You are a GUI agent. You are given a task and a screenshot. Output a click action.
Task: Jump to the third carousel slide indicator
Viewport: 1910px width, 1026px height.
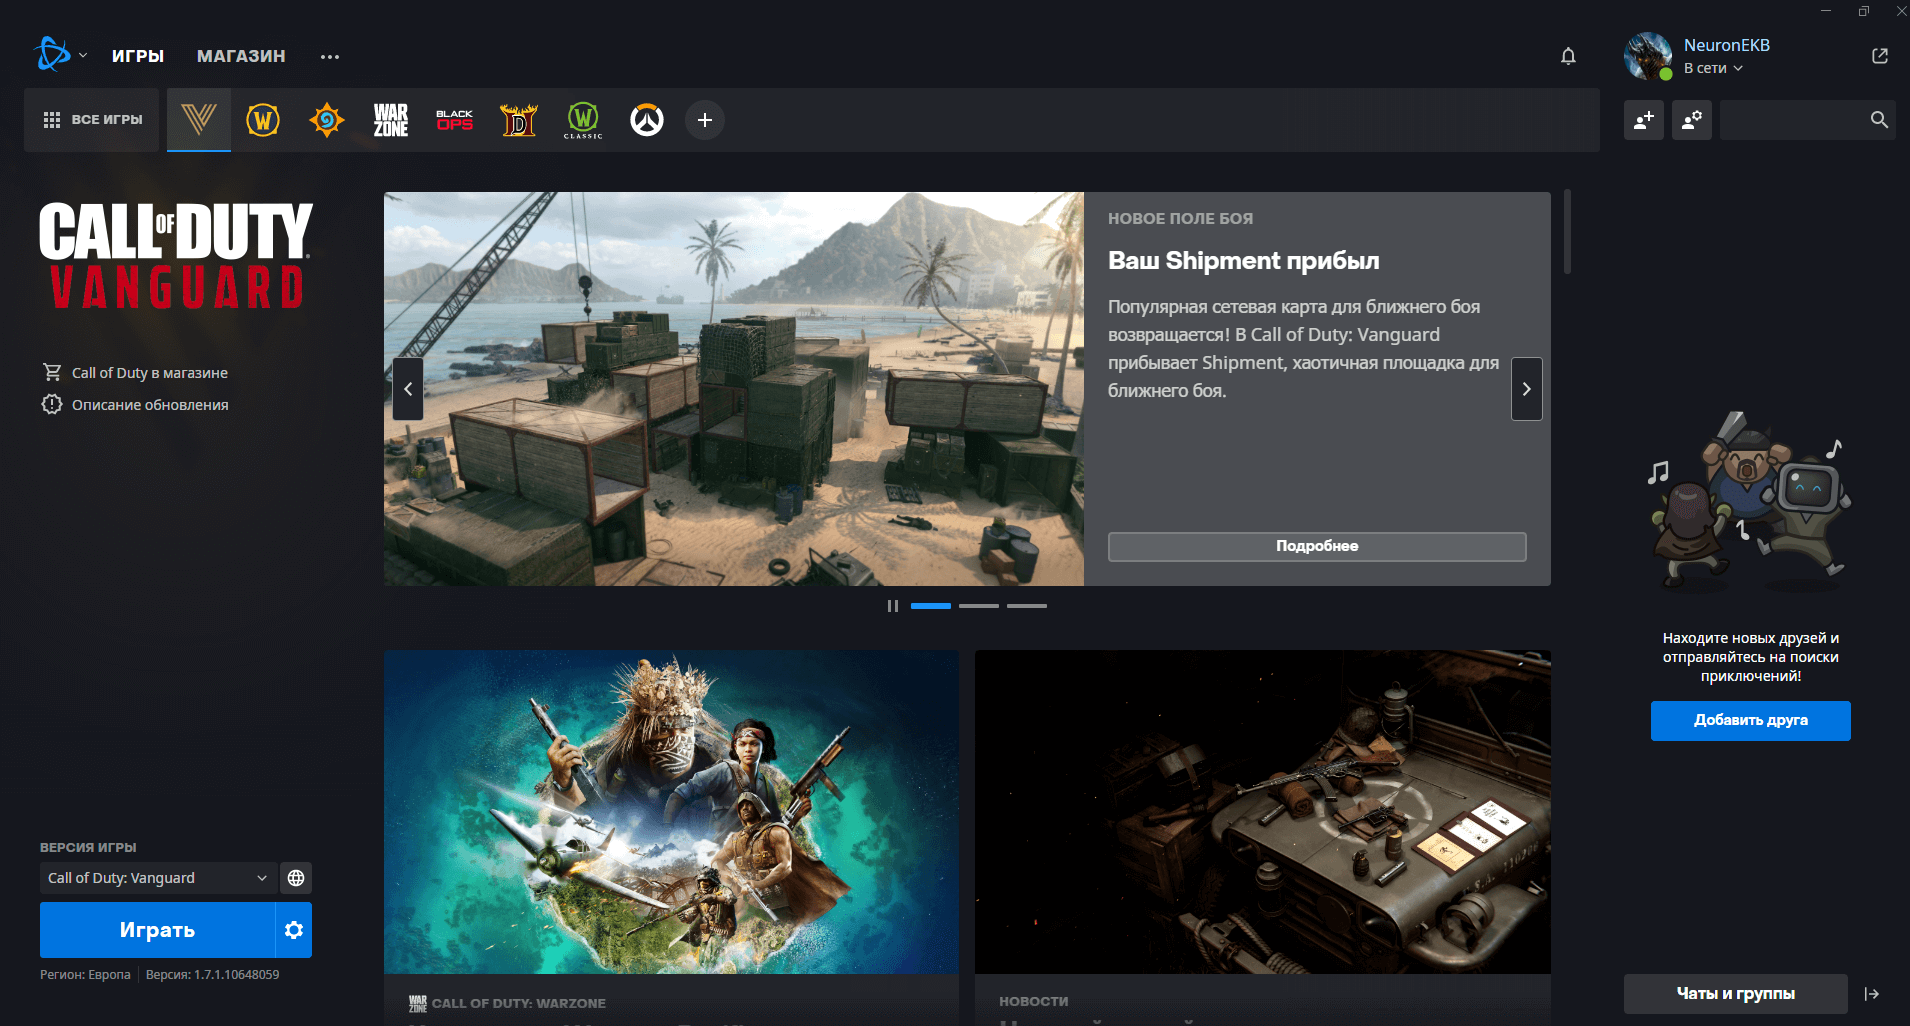1027,606
